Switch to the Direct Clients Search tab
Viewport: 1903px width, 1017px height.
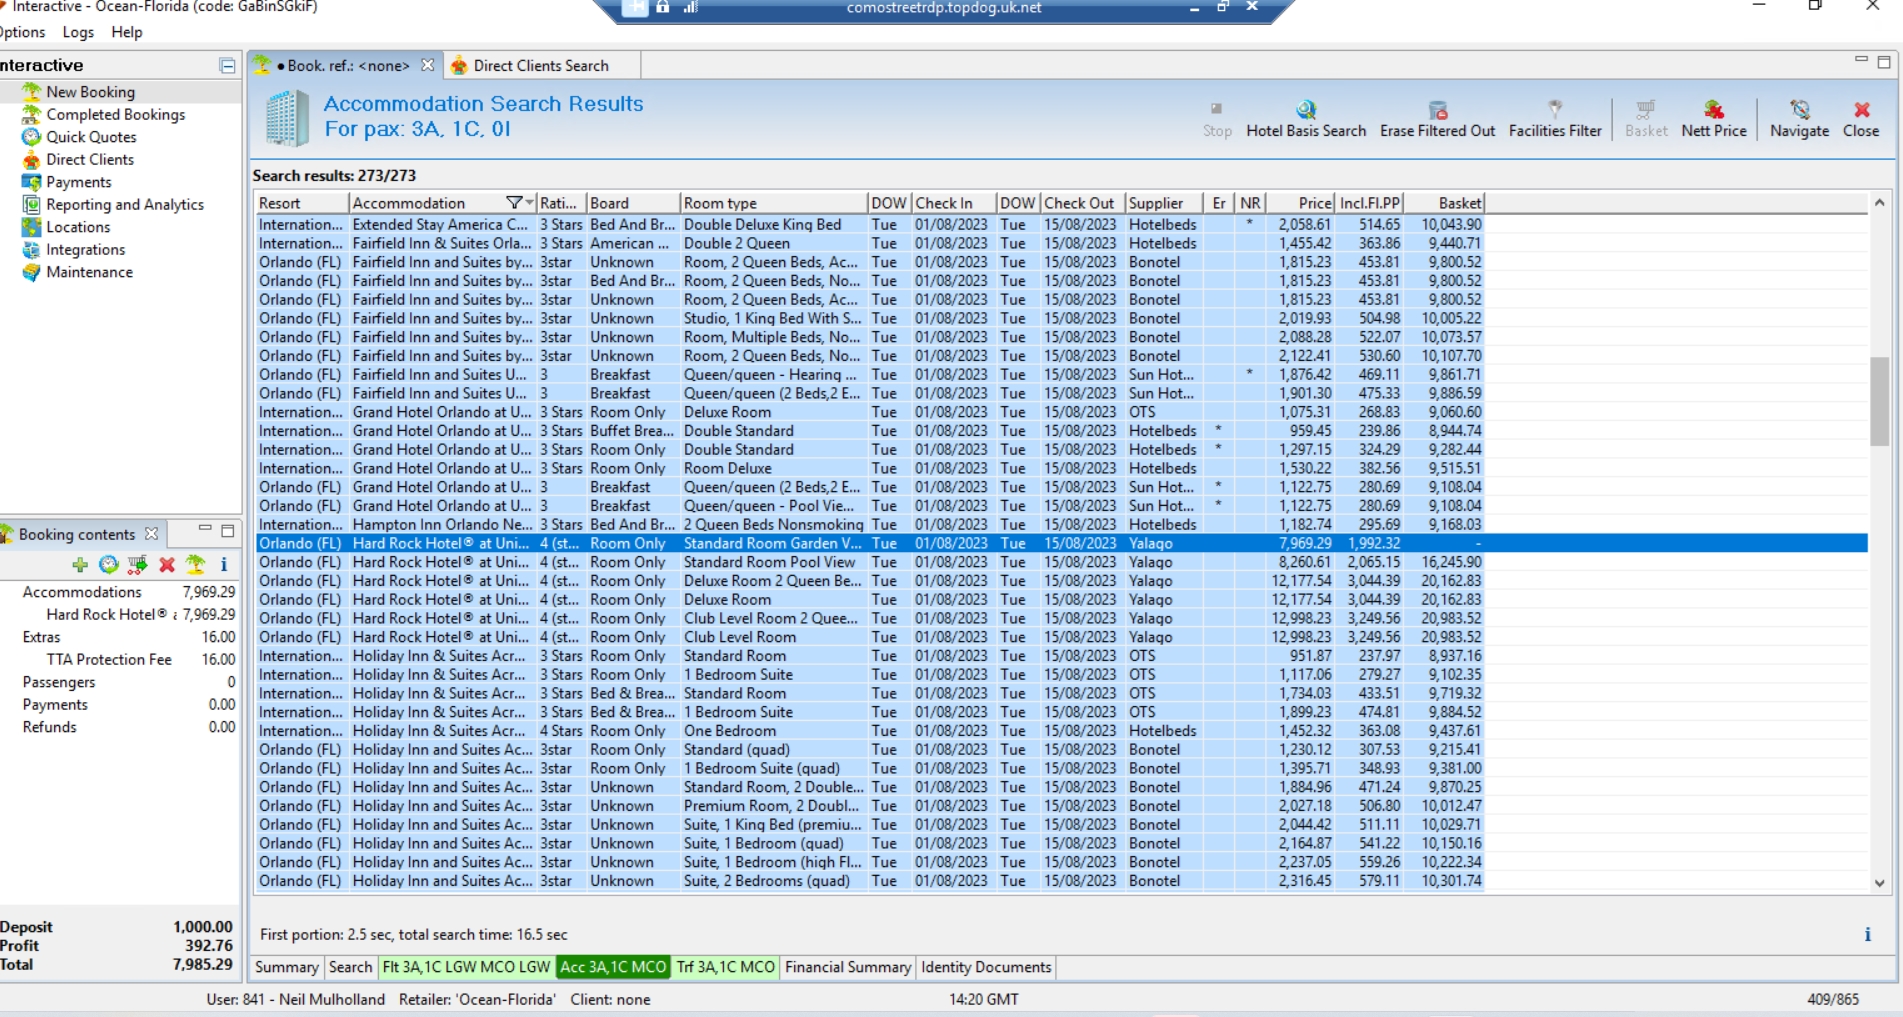pos(540,66)
